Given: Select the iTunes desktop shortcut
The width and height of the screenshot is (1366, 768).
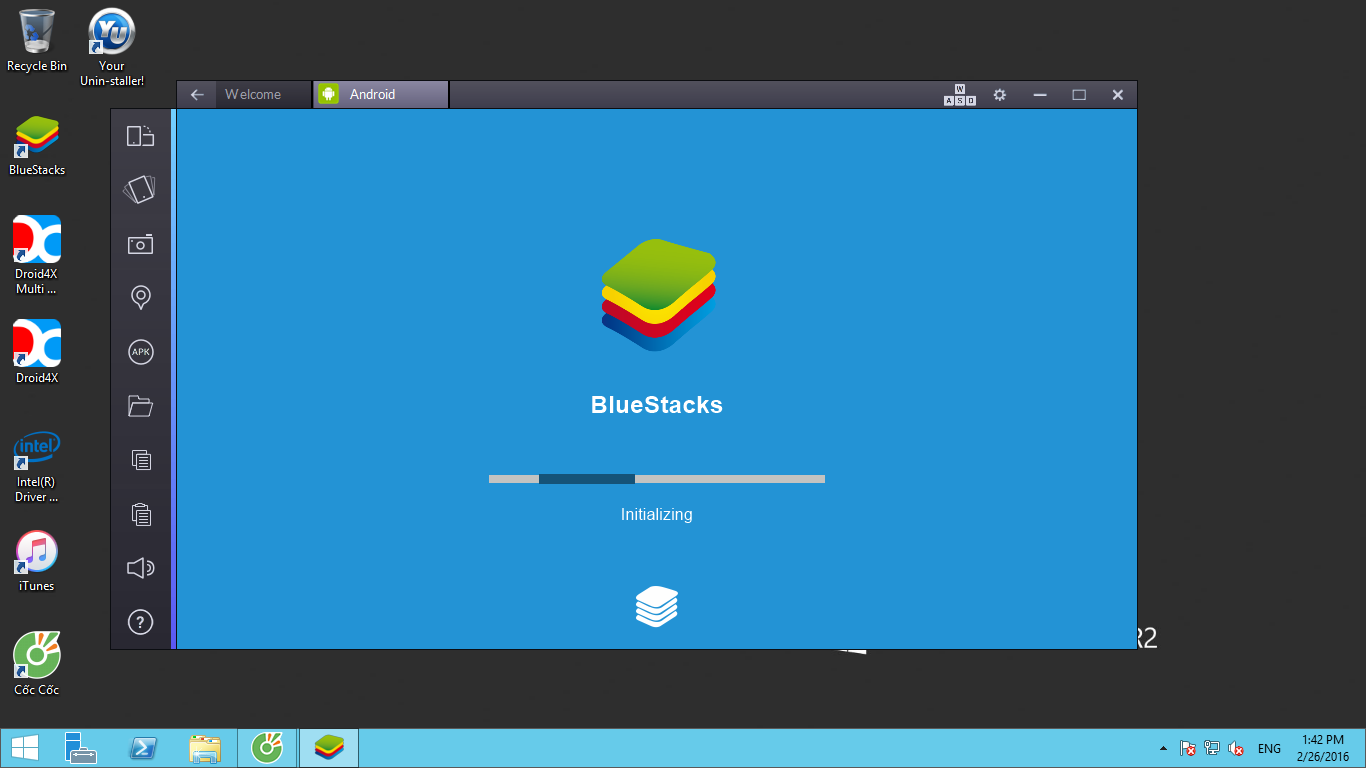Looking at the screenshot, I should (x=37, y=561).
